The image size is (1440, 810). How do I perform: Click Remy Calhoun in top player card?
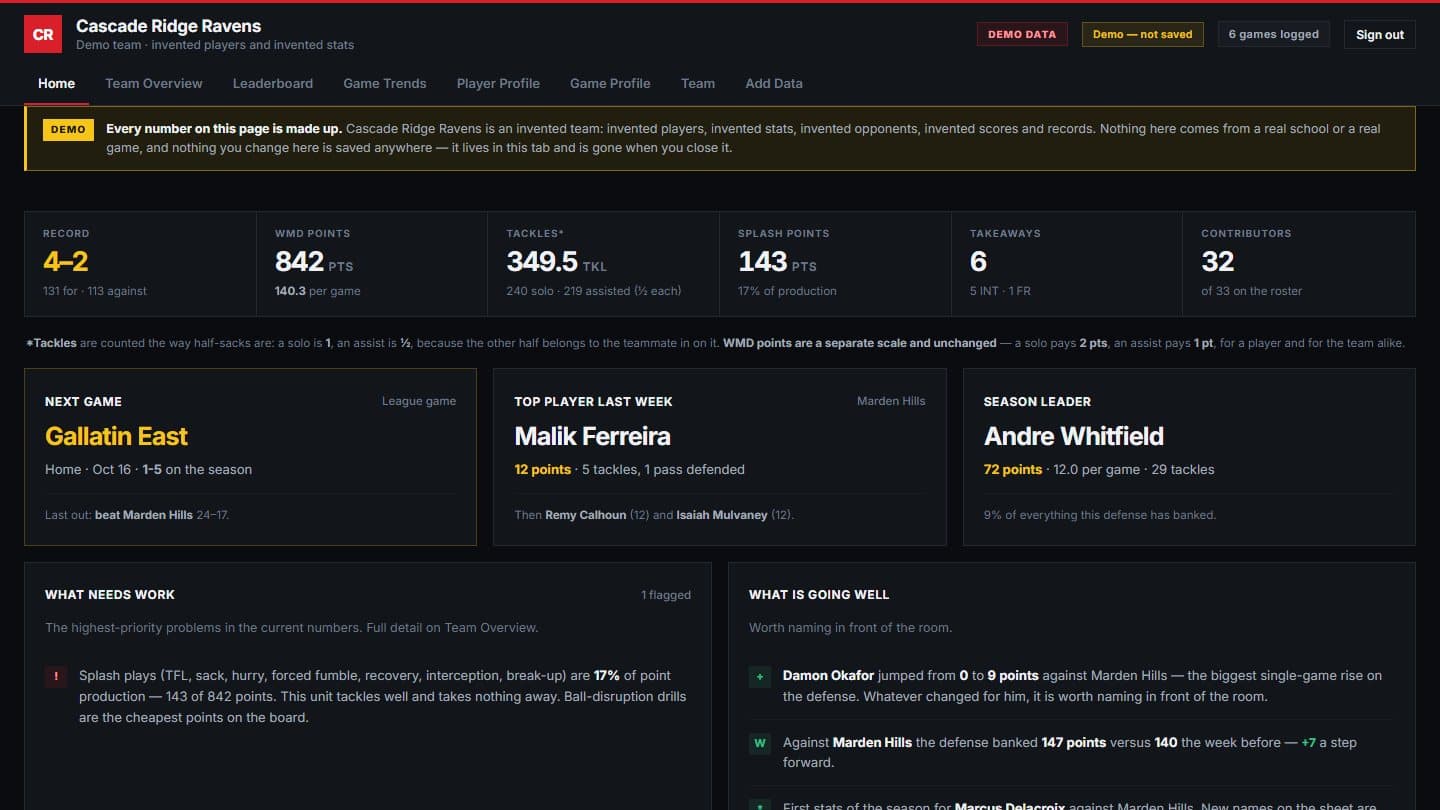585,515
